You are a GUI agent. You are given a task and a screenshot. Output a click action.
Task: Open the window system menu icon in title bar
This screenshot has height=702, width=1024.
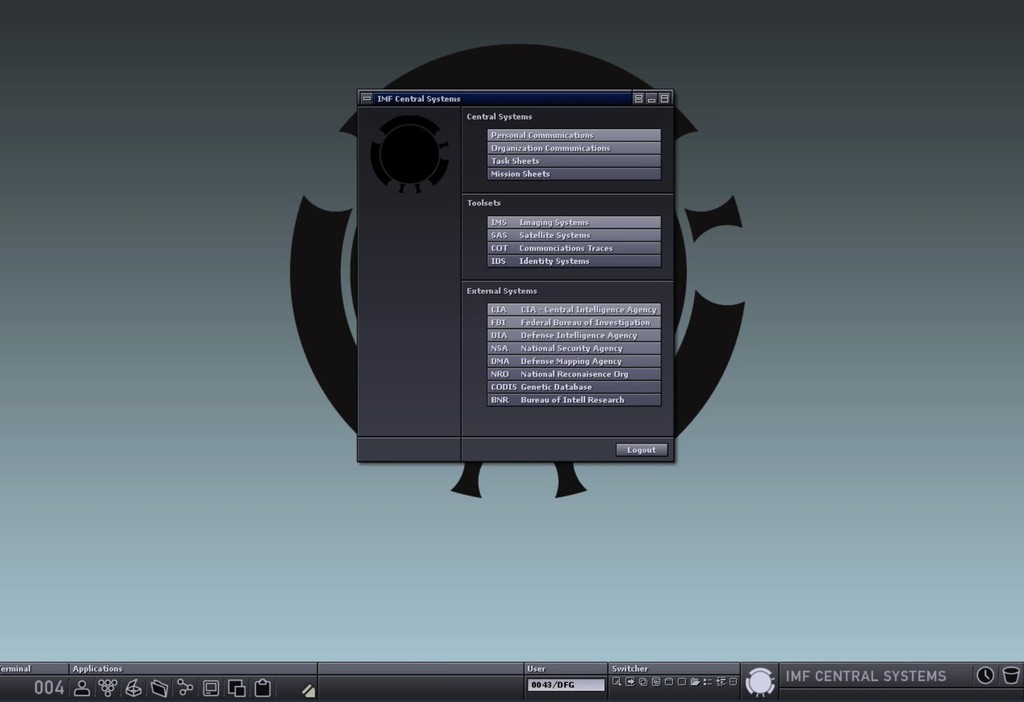(366, 98)
